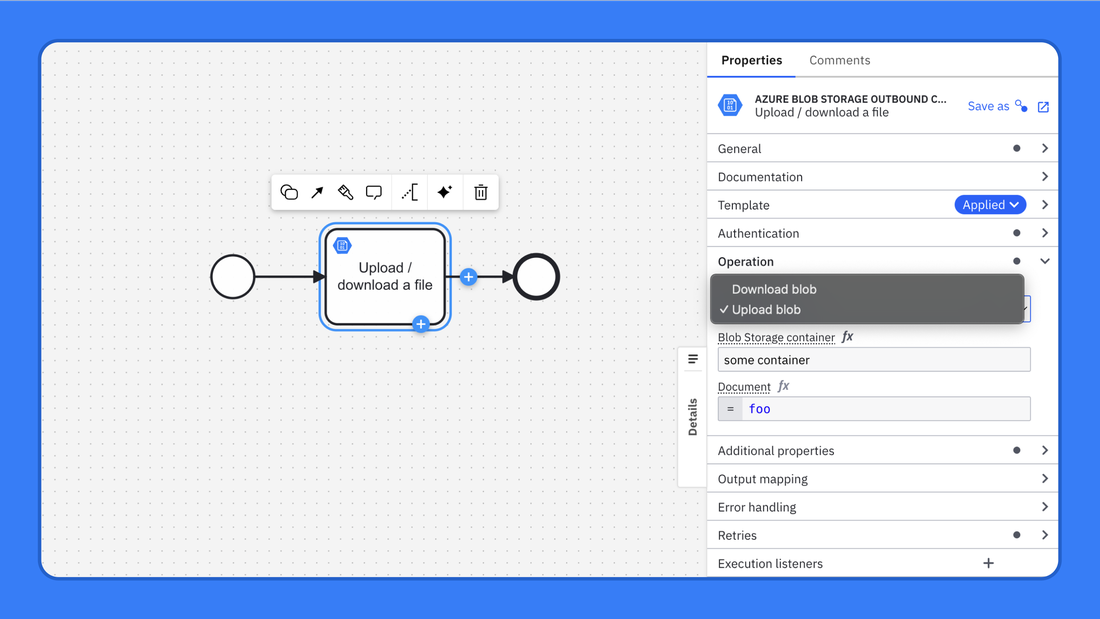Screen dimensions: 1100x619
Task: Click the Blob Storage container input field
Action: coord(873,360)
